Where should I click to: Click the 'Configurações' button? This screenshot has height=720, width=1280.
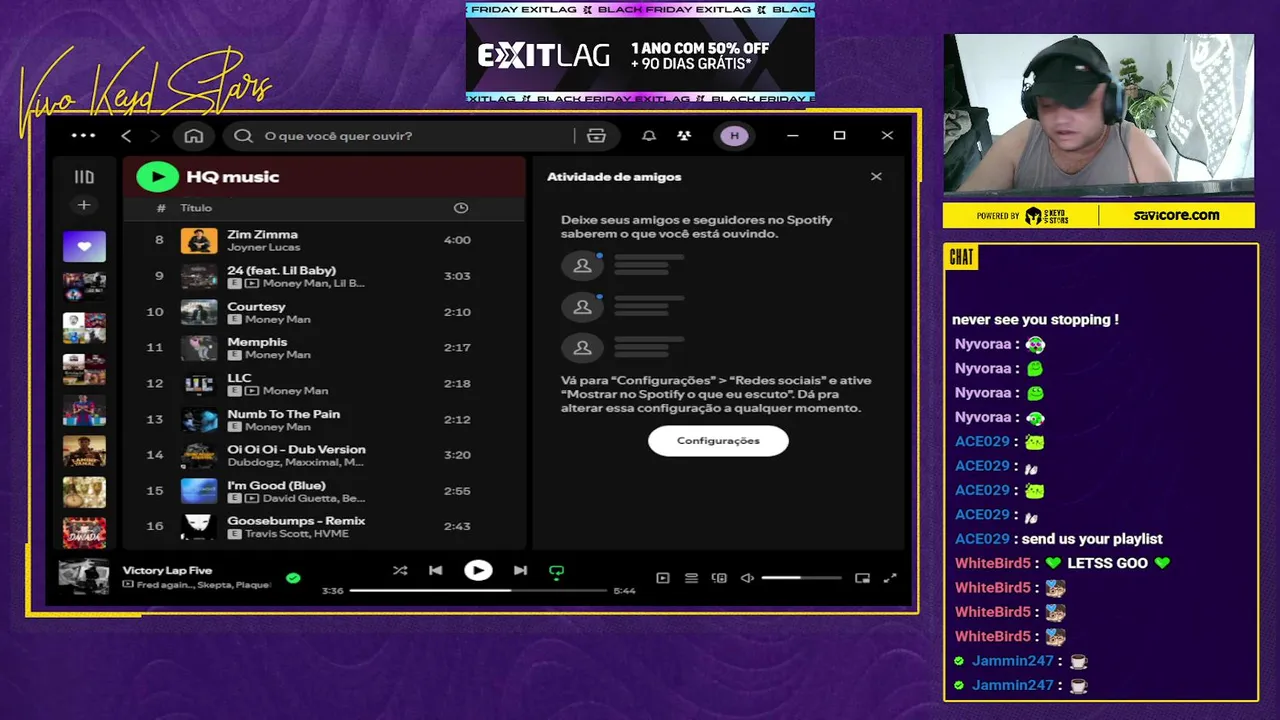718,441
